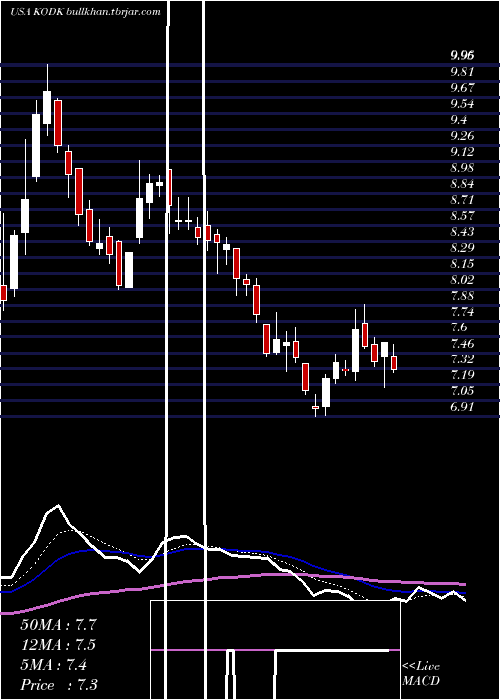The height and width of the screenshot is (700, 500).
Task: Click the '<<Live MACD' label
Action: tap(421, 673)
